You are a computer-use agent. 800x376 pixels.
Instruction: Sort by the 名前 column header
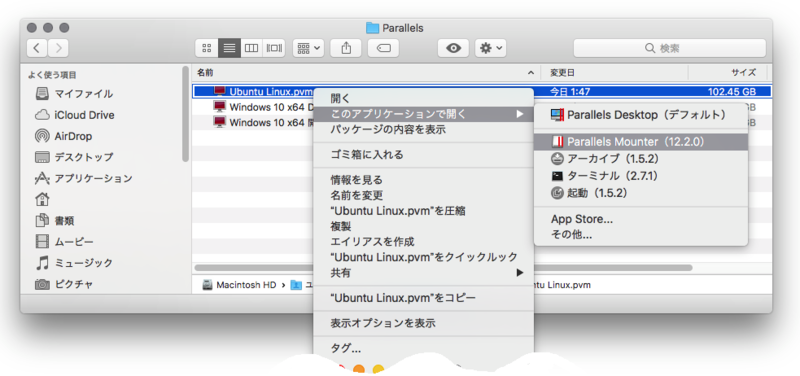click(366, 72)
